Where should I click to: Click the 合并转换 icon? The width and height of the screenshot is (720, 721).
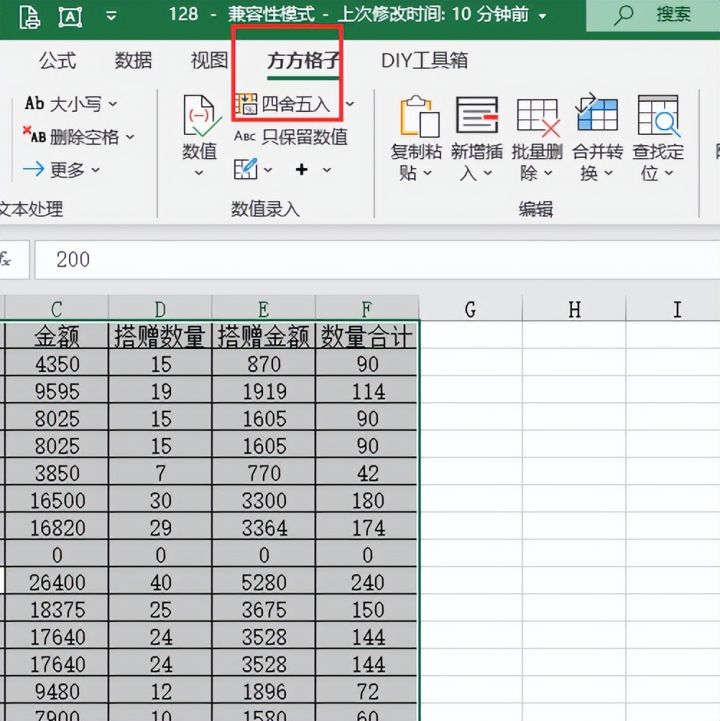pyautogui.click(x=597, y=113)
